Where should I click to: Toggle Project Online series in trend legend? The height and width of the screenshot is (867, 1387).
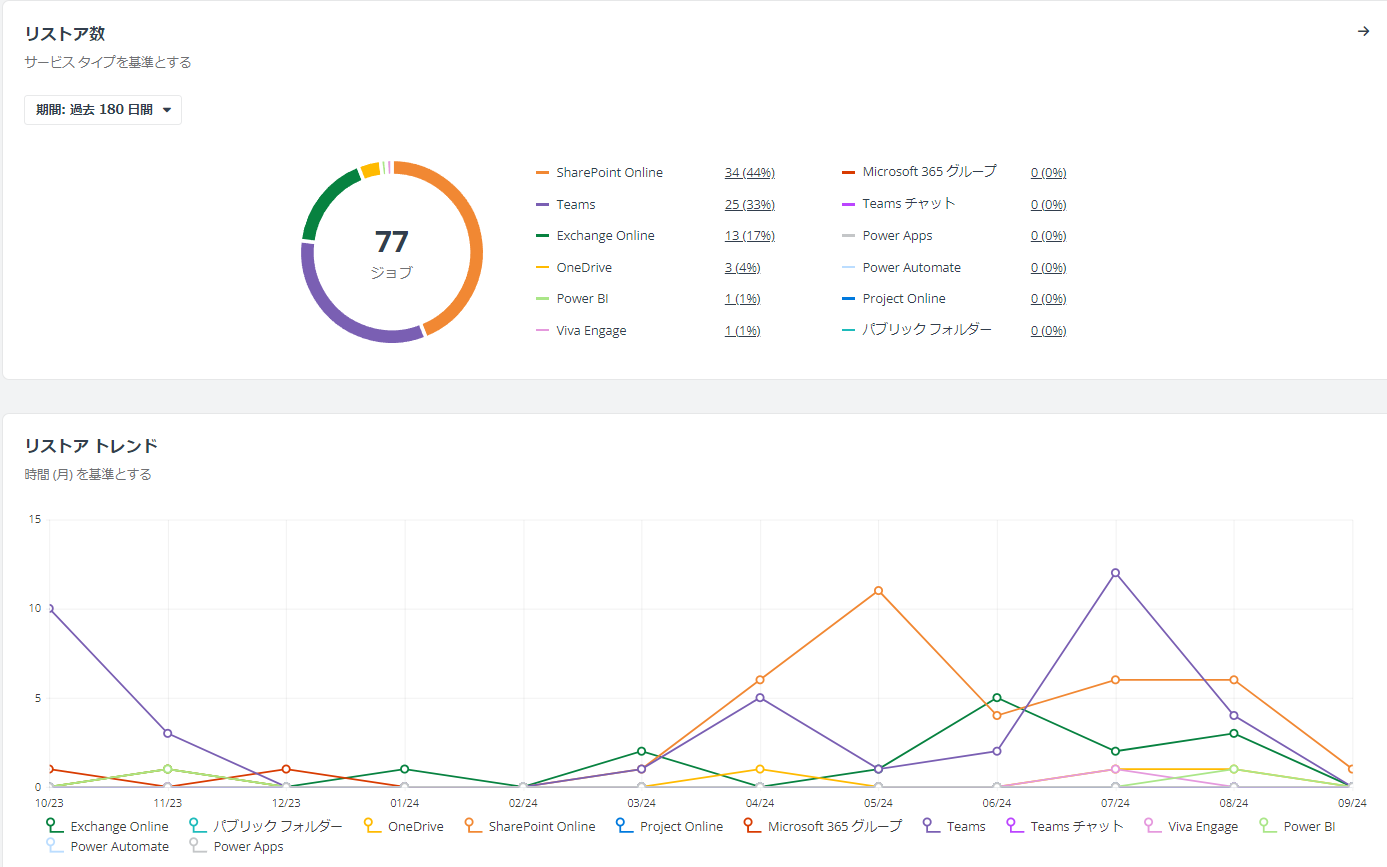(669, 826)
